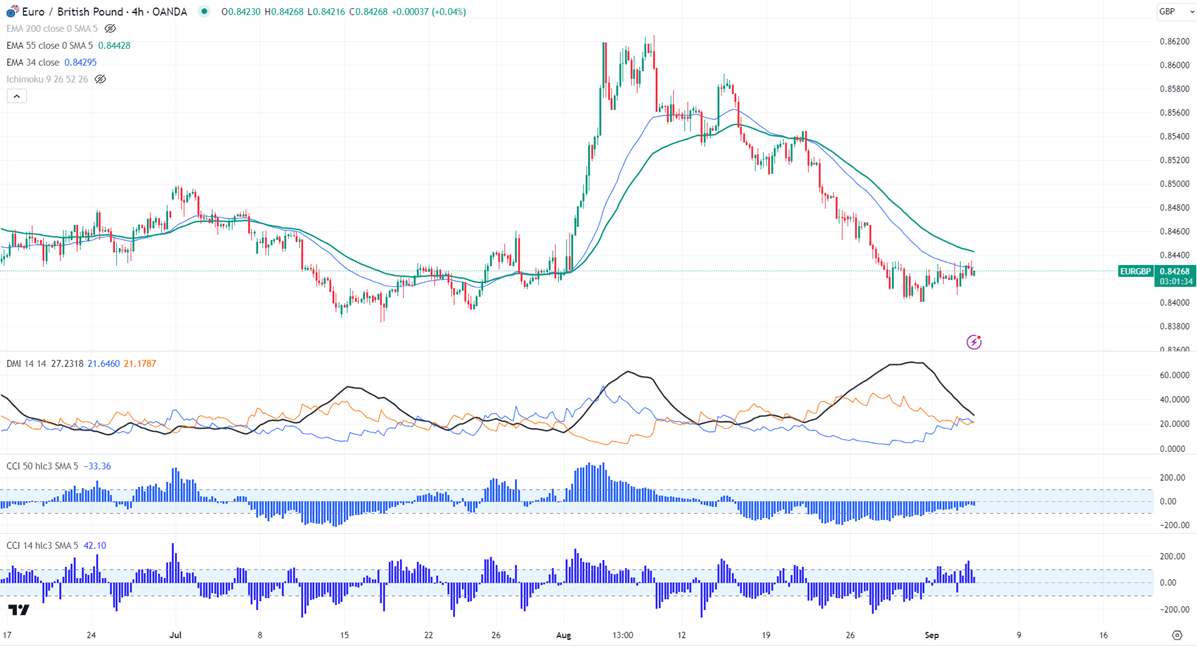The image size is (1197, 647).
Task: Show the hidden EMA 200 indicator
Action: click(x=111, y=28)
